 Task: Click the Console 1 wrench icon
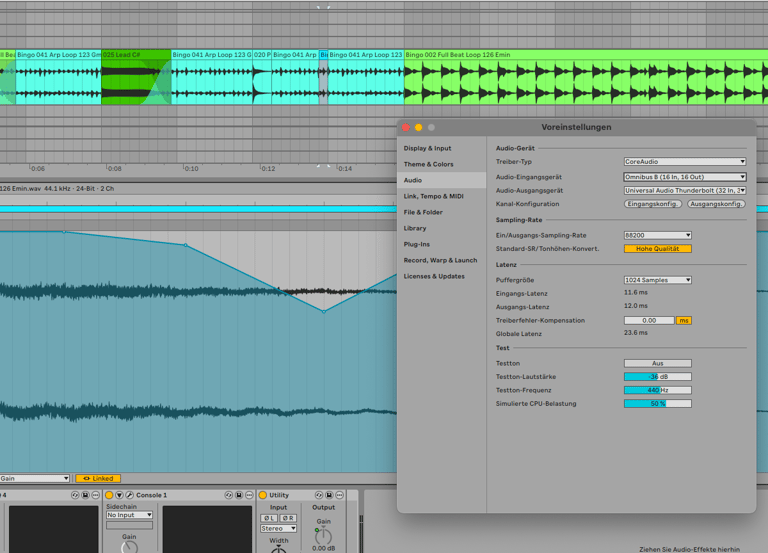(129, 495)
